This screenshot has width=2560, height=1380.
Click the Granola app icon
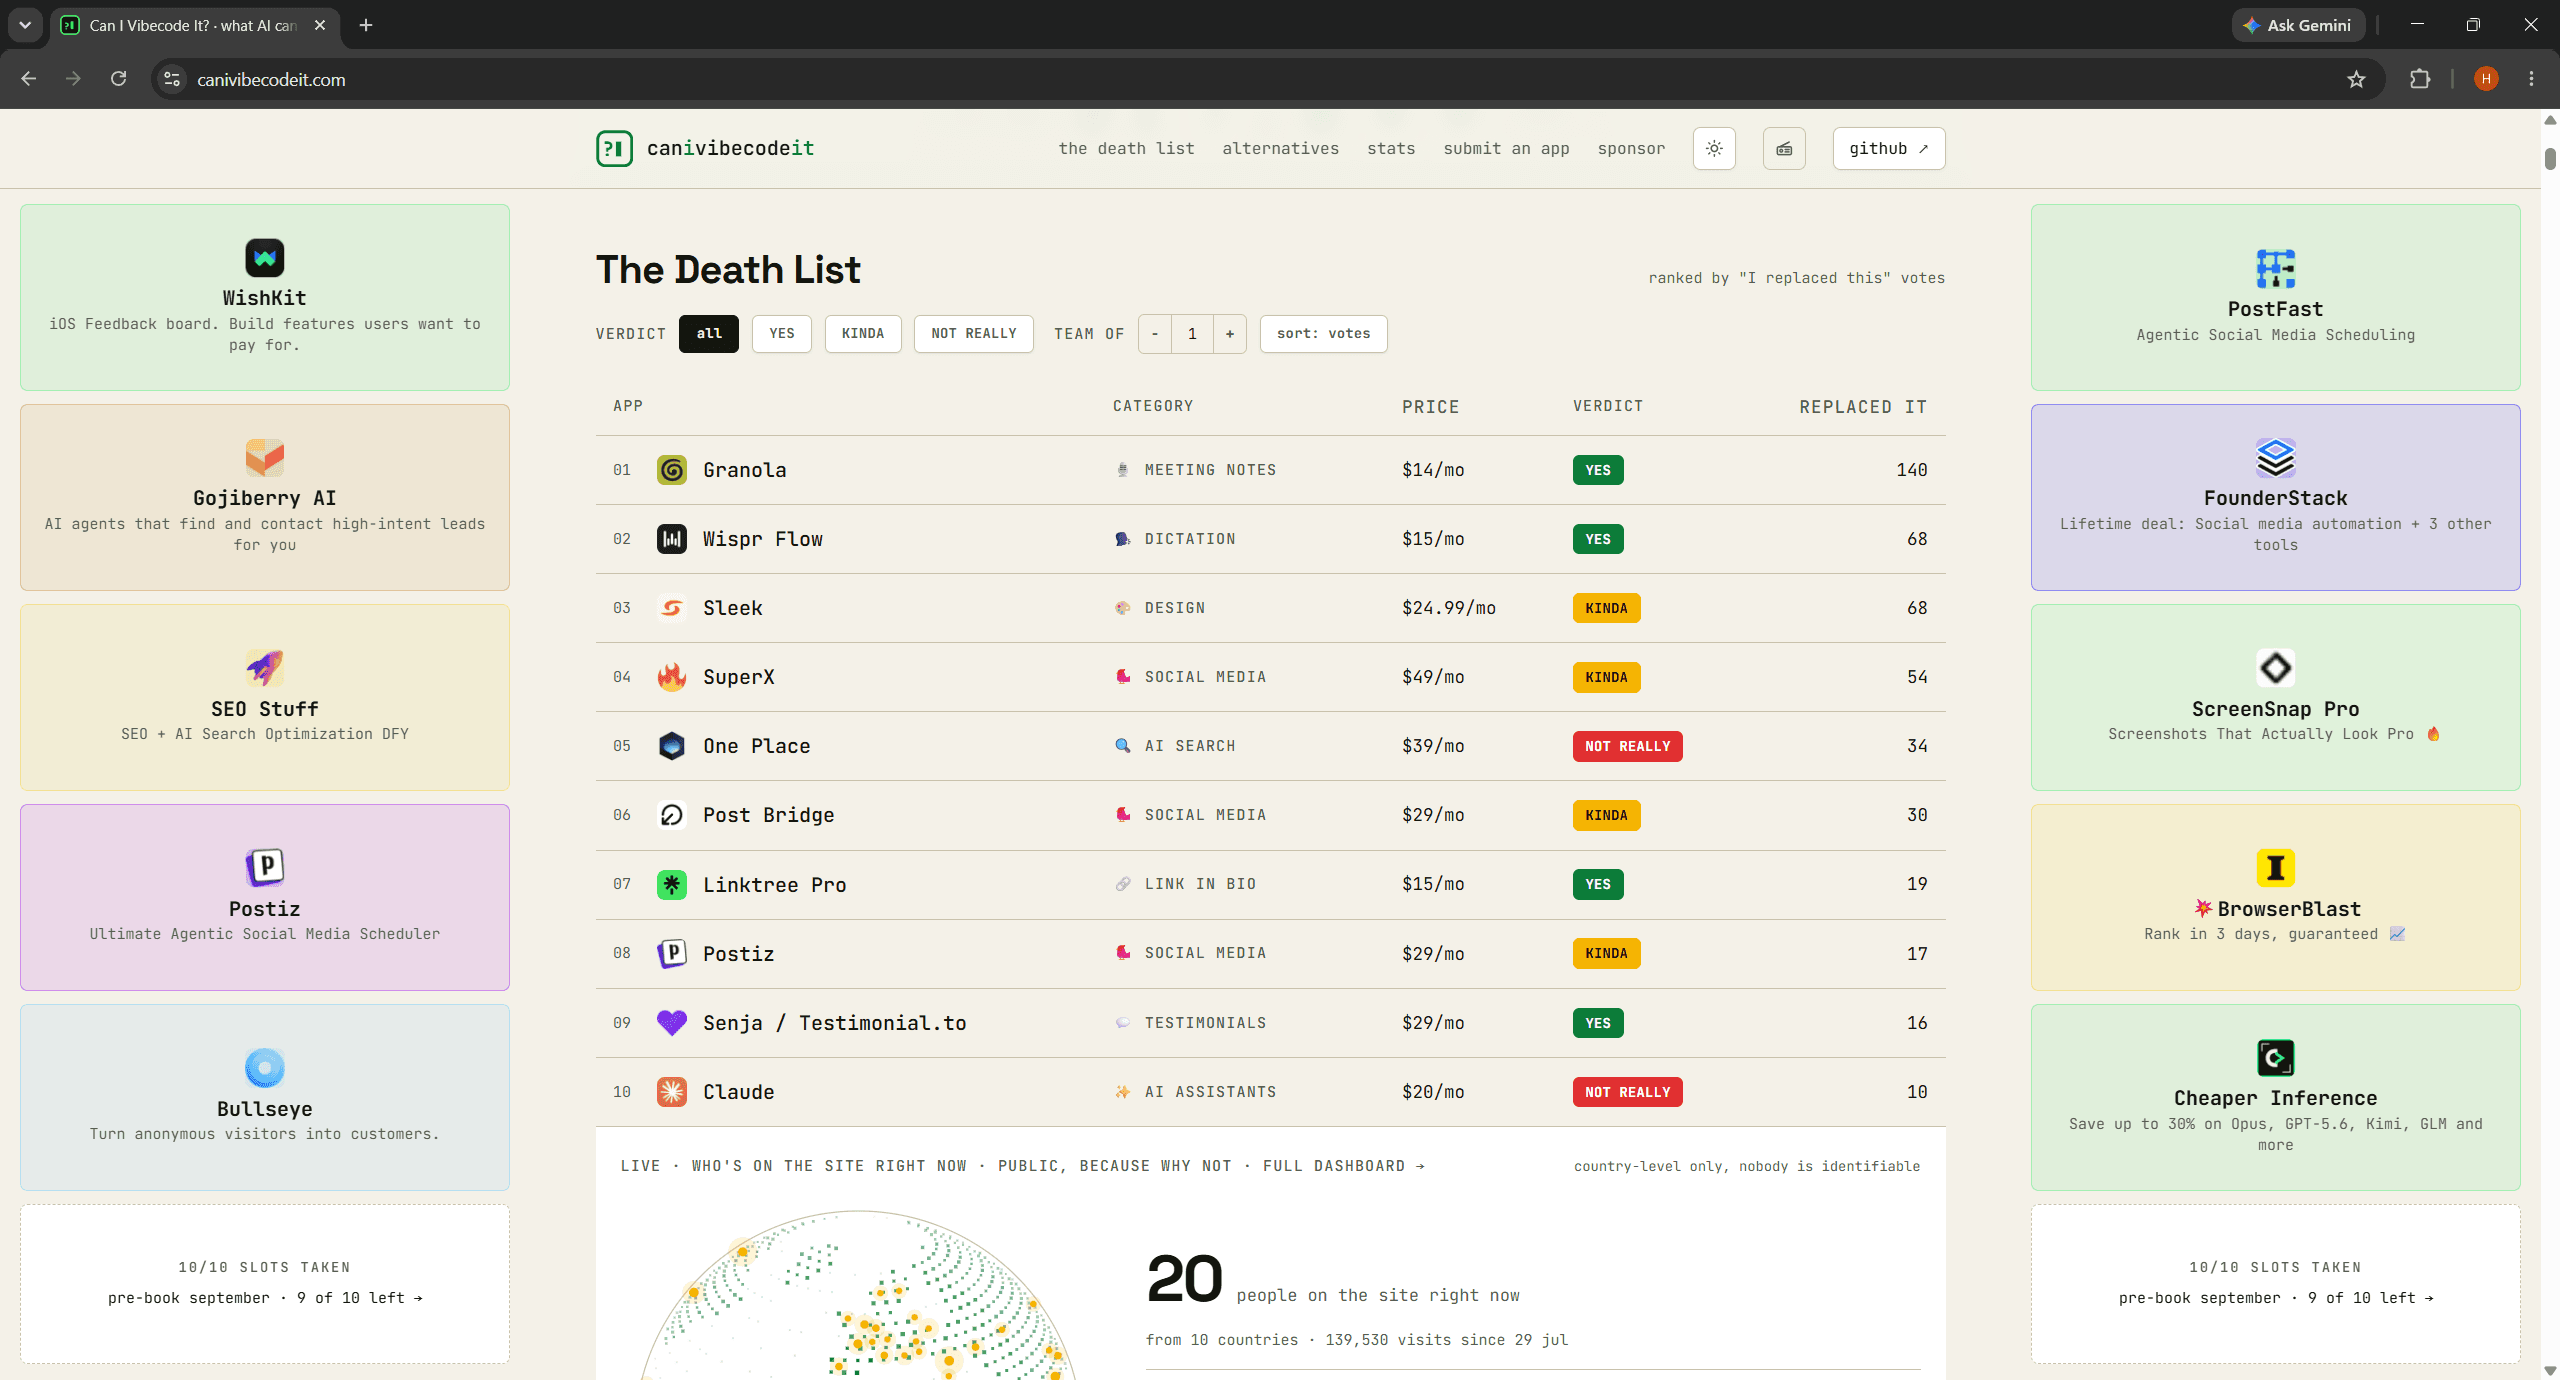[x=672, y=470]
